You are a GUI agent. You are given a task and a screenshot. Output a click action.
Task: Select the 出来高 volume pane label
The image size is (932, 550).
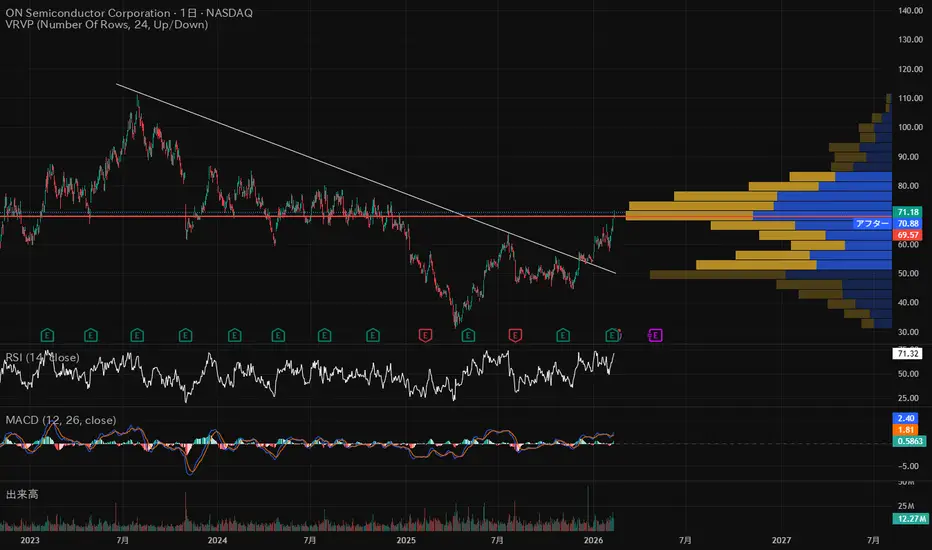pos(22,494)
